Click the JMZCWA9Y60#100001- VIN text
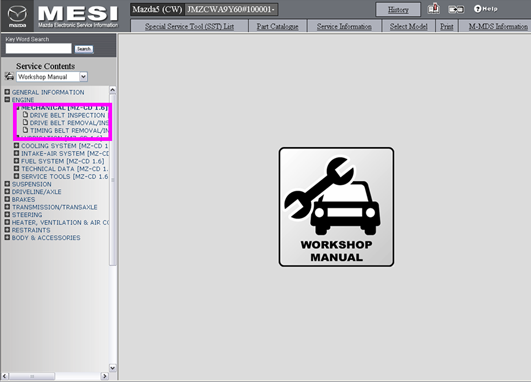 [231, 9]
